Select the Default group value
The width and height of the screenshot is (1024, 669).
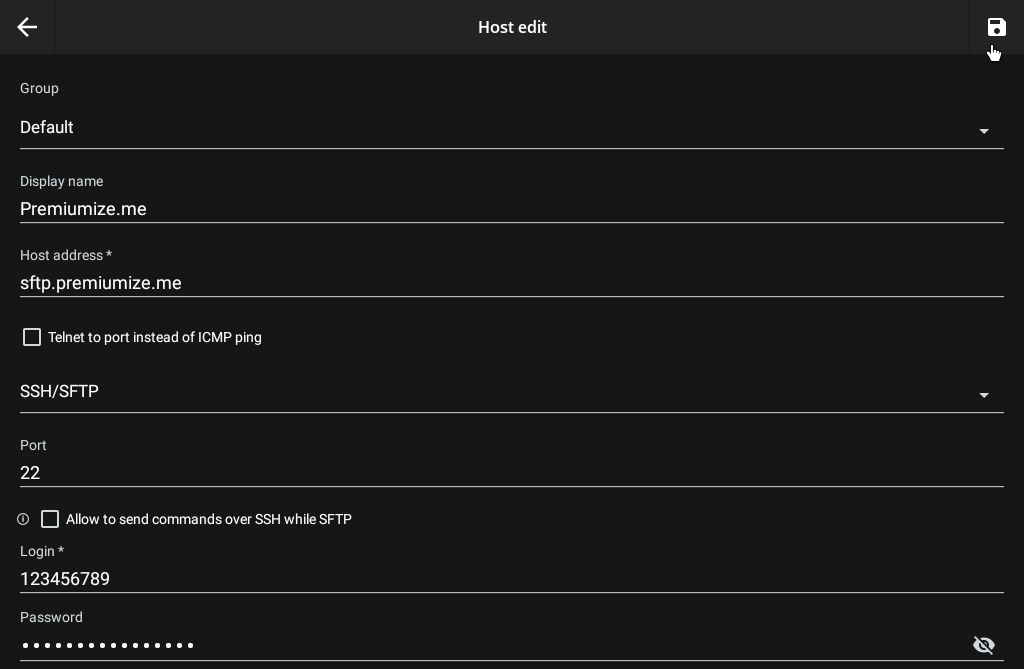(46, 127)
